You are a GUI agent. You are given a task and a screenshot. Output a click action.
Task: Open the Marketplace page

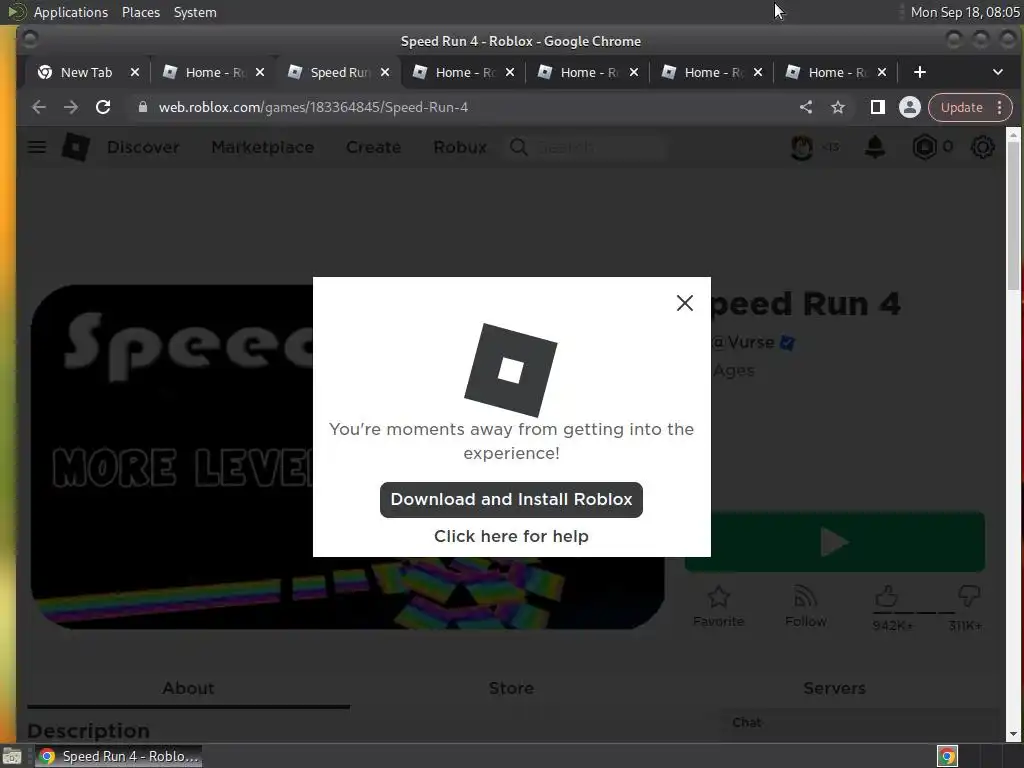[263, 147]
